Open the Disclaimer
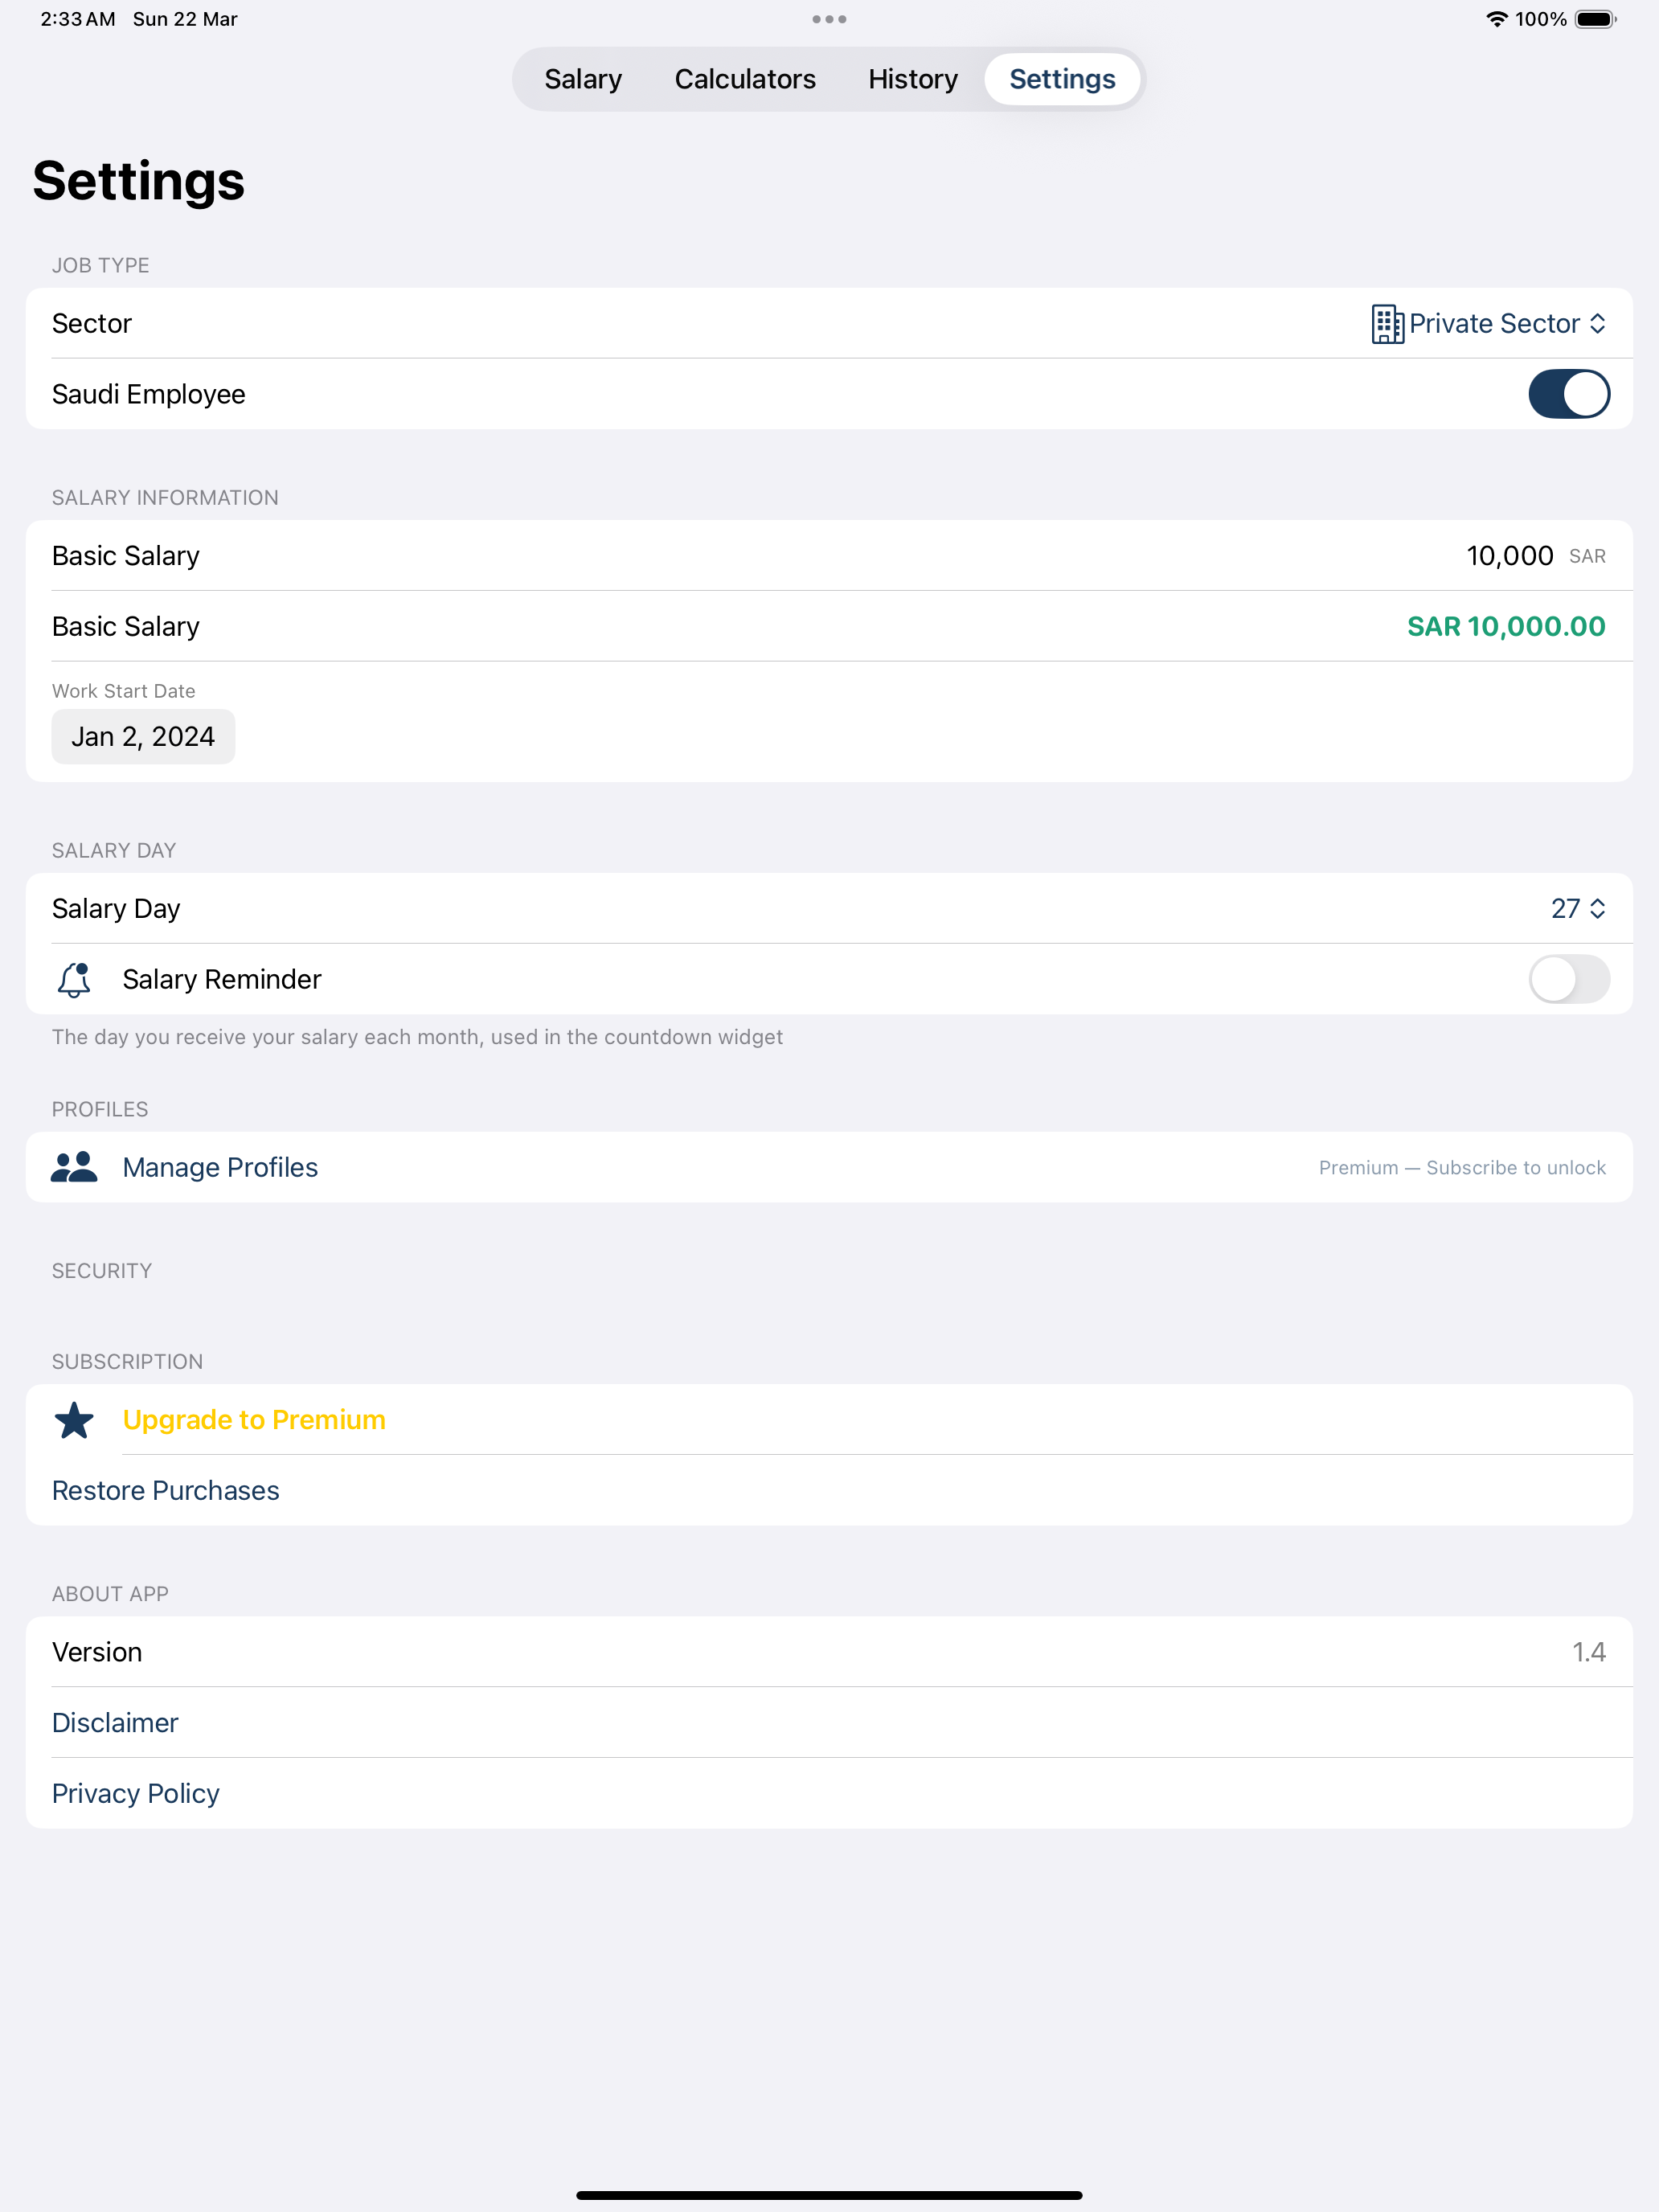The height and width of the screenshot is (2212, 1659). point(115,1723)
